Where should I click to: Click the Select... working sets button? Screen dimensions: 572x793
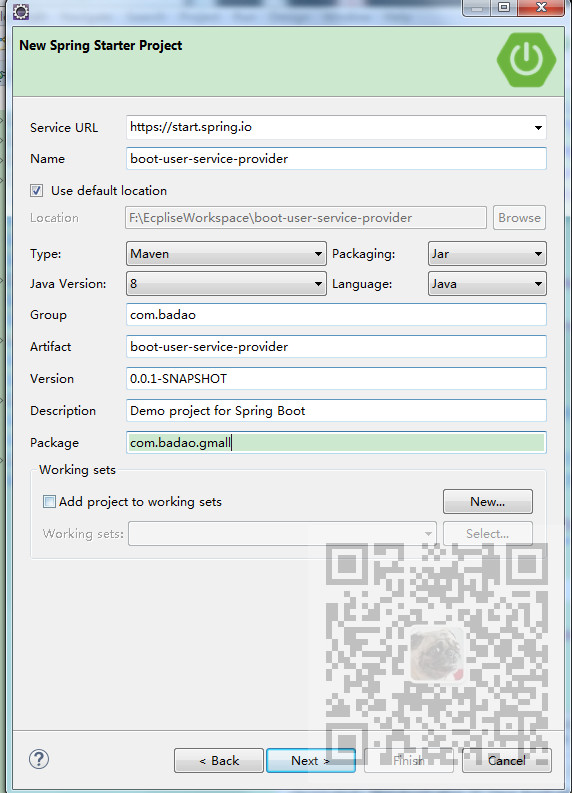pos(488,534)
